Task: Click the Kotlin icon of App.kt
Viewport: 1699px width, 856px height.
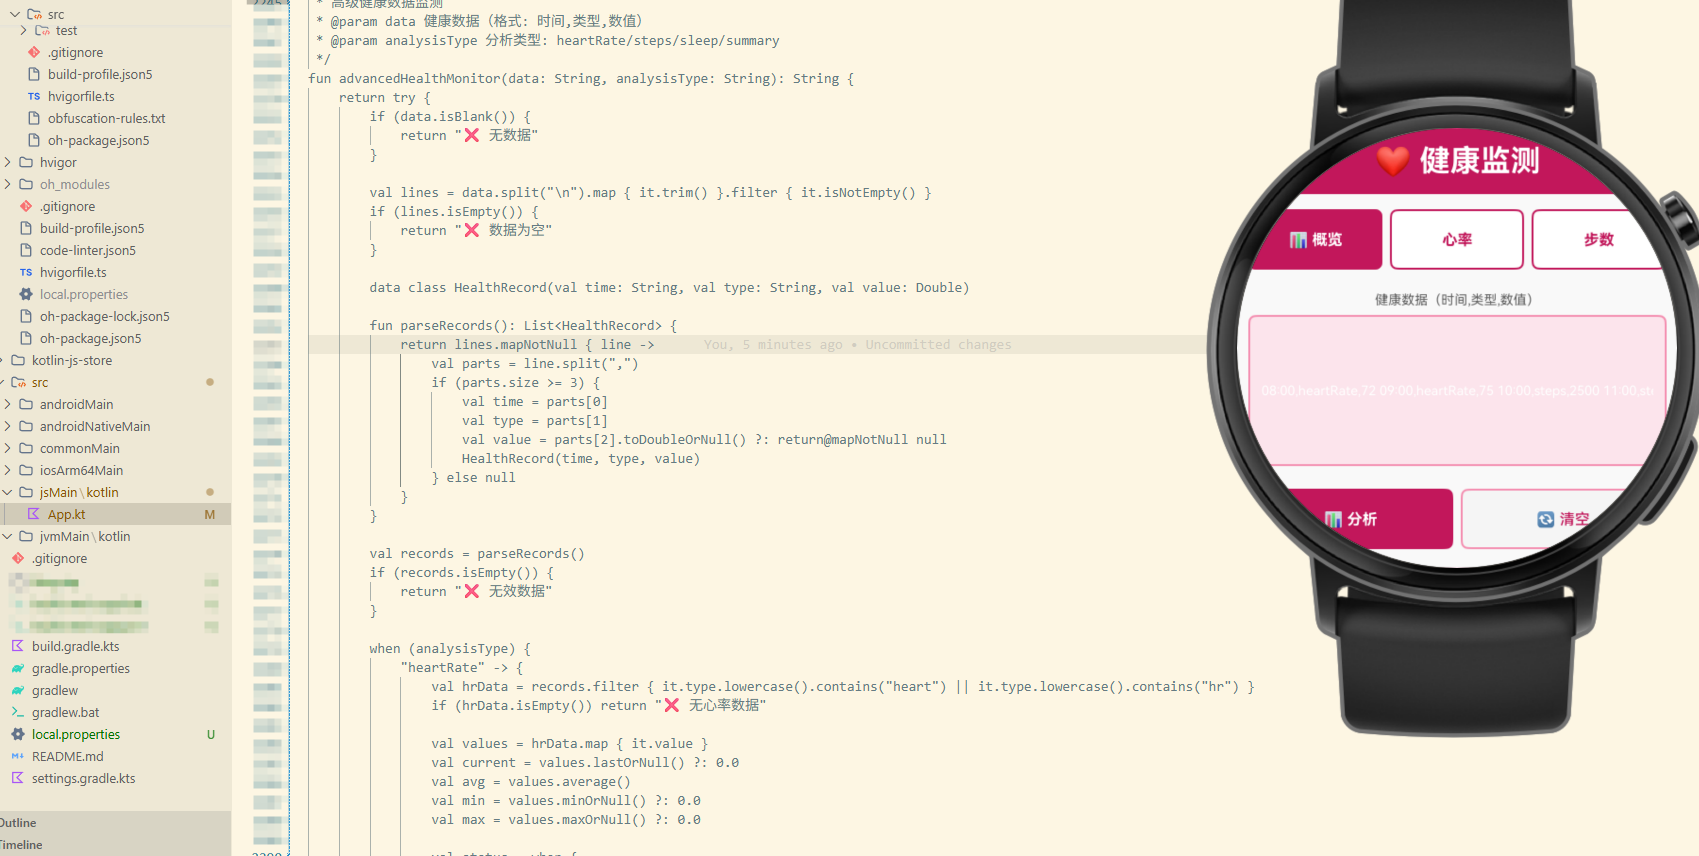Action: click(x=34, y=515)
